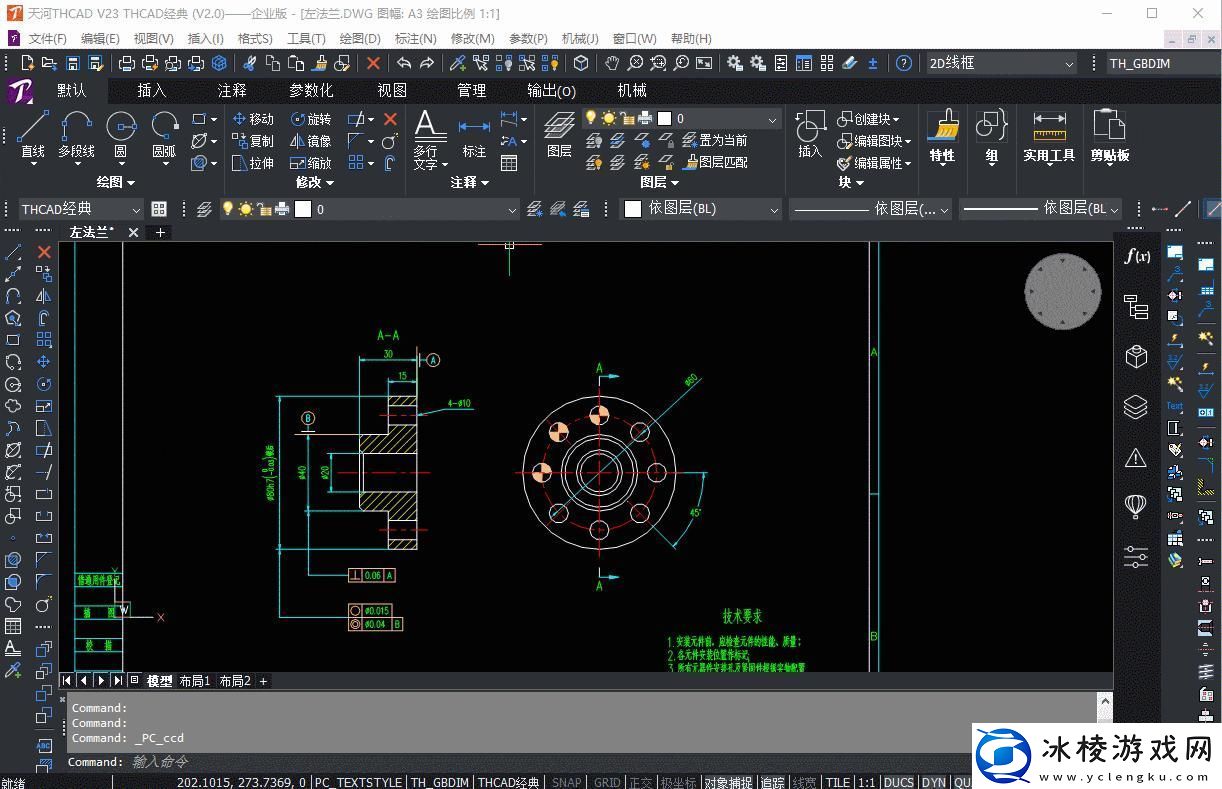Click the white color swatch beside 依图层(BL)
1222x789 pixels.
click(x=632, y=209)
